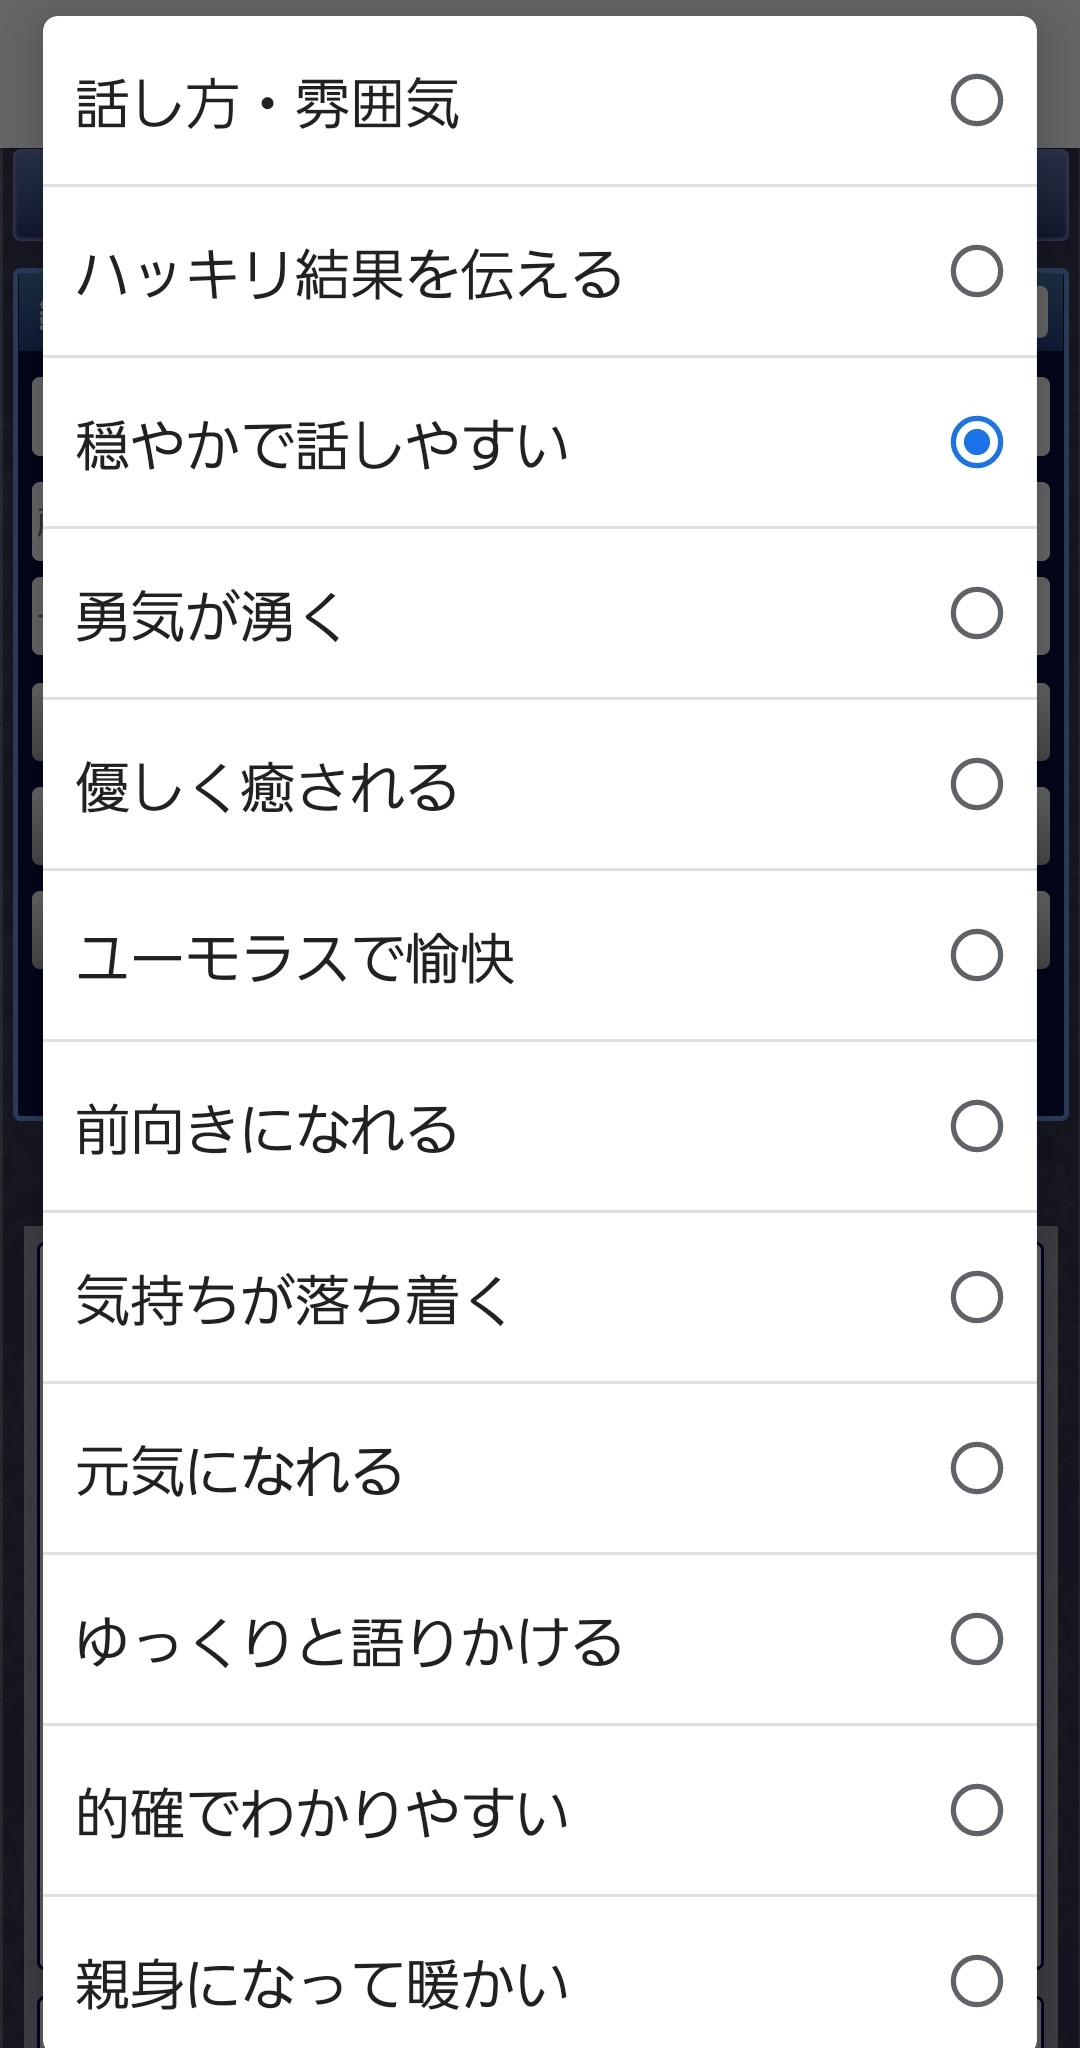Pick 優しく癒される radio button
The width and height of the screenshot is (1080, 2048).
click(x=976, y=784)
